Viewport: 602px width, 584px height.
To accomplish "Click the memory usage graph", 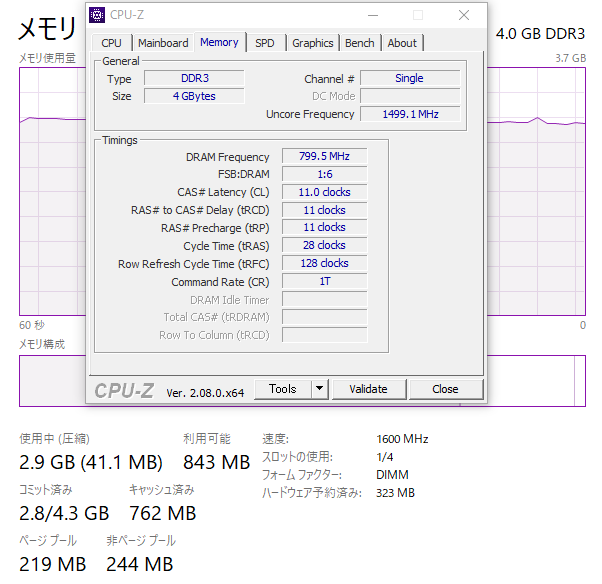I will pos(536,192).
